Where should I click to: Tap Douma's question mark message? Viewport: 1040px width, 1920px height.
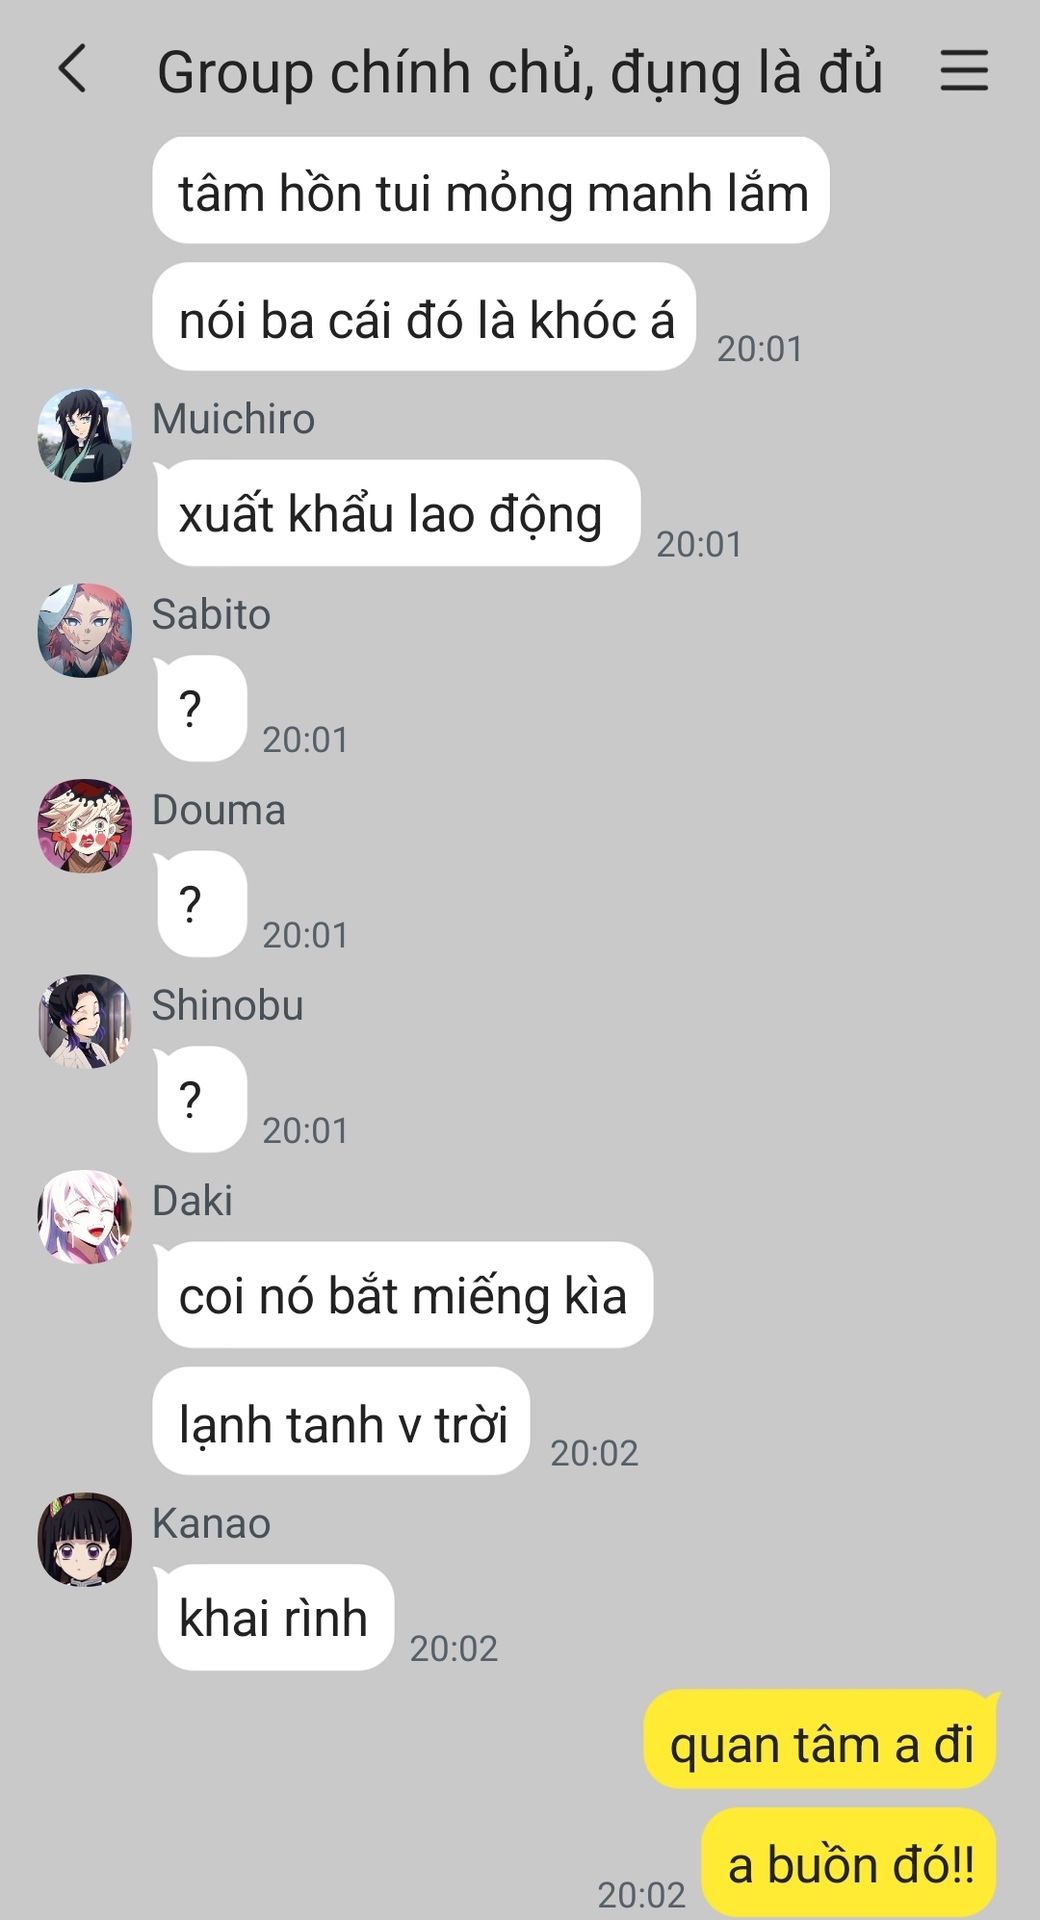coord(200,904)
